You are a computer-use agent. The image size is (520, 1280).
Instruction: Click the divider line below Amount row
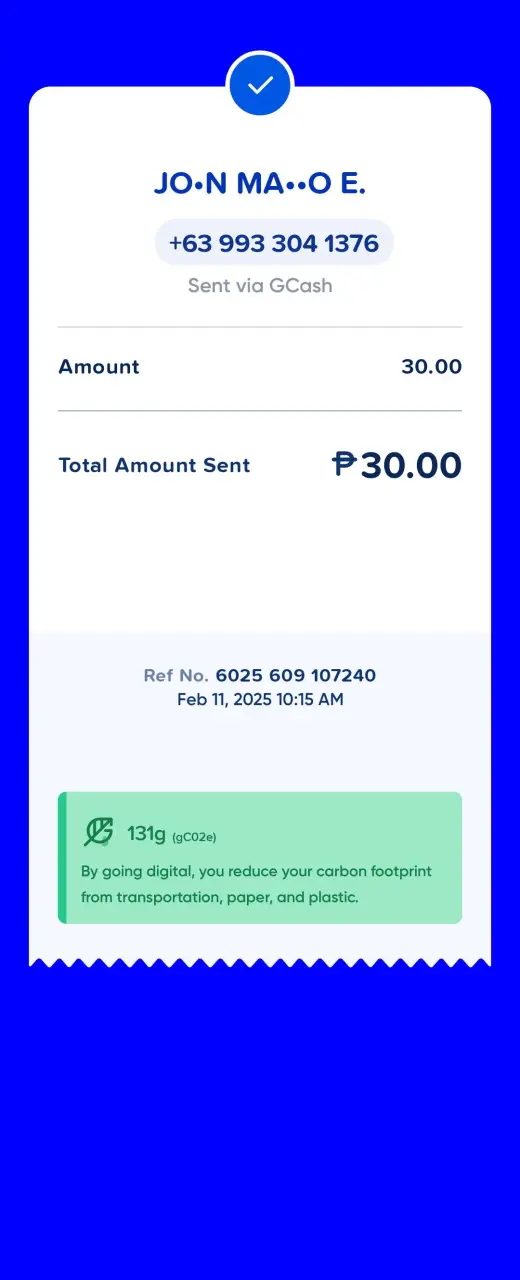click(260, 411)
